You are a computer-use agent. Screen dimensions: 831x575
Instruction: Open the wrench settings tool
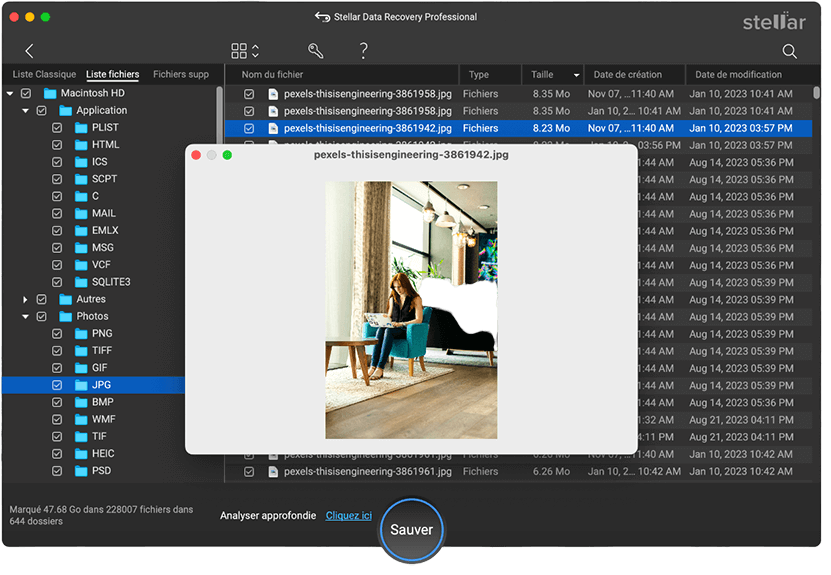(315, 51)
